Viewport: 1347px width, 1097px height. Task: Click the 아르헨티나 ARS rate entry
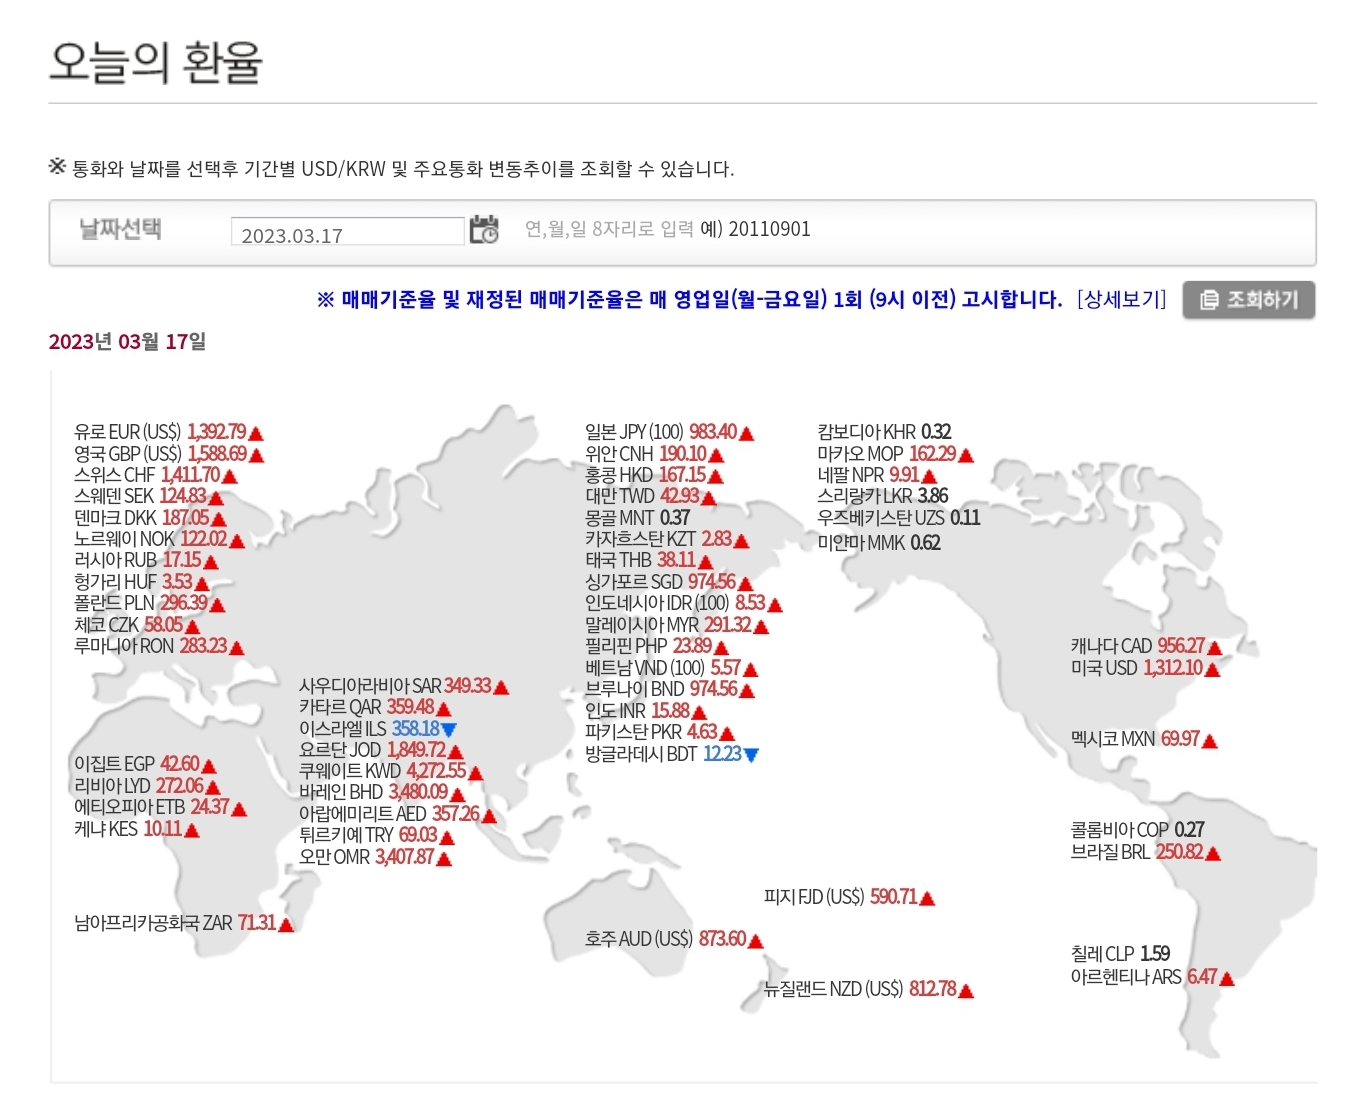[x=1153, y=977]
